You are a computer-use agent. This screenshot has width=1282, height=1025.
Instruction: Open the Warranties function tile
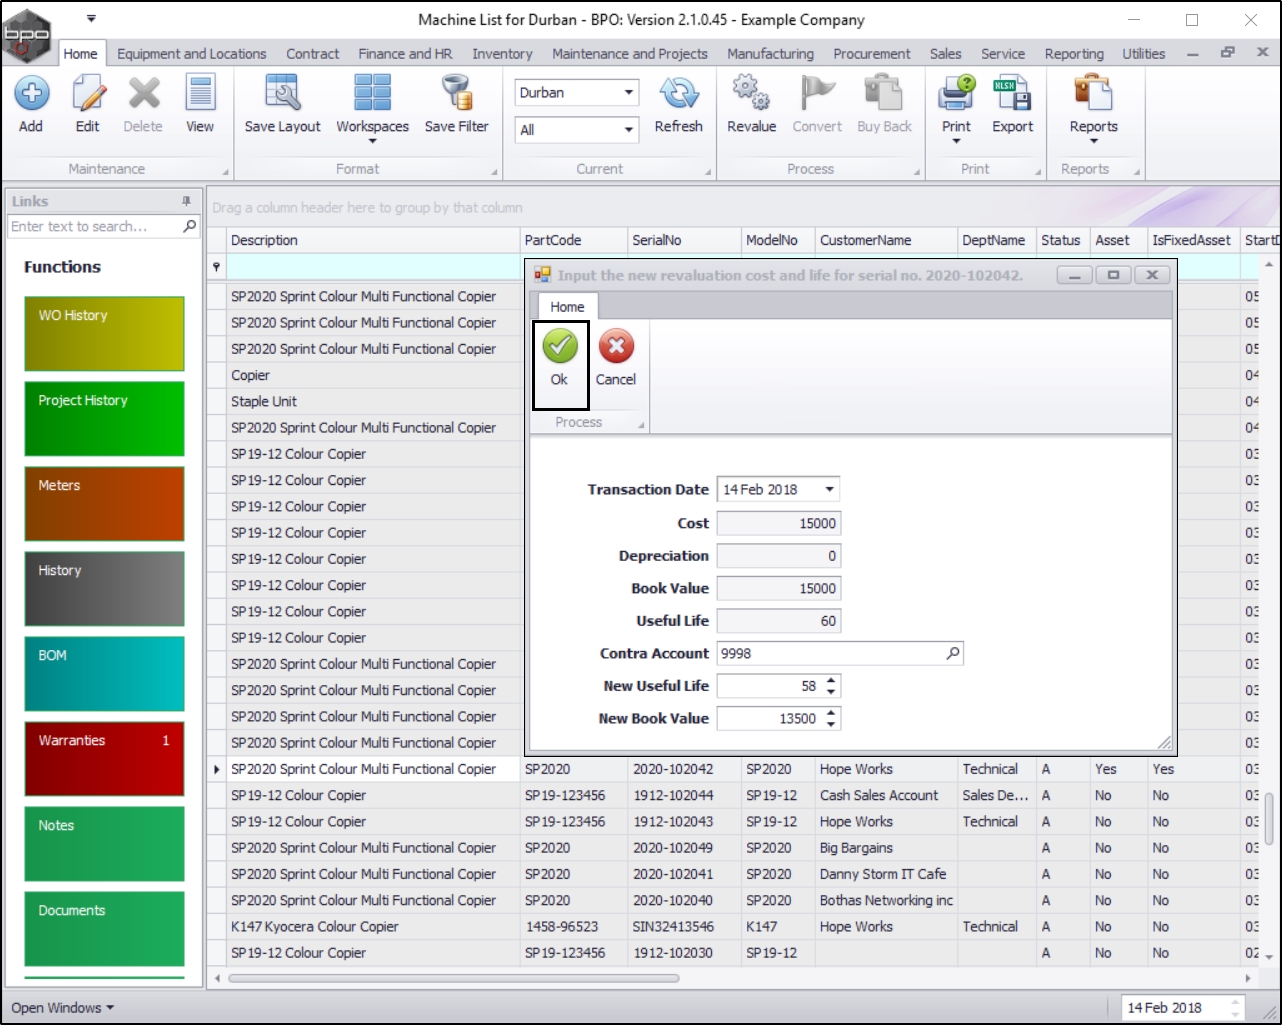(x=104, y=759)
